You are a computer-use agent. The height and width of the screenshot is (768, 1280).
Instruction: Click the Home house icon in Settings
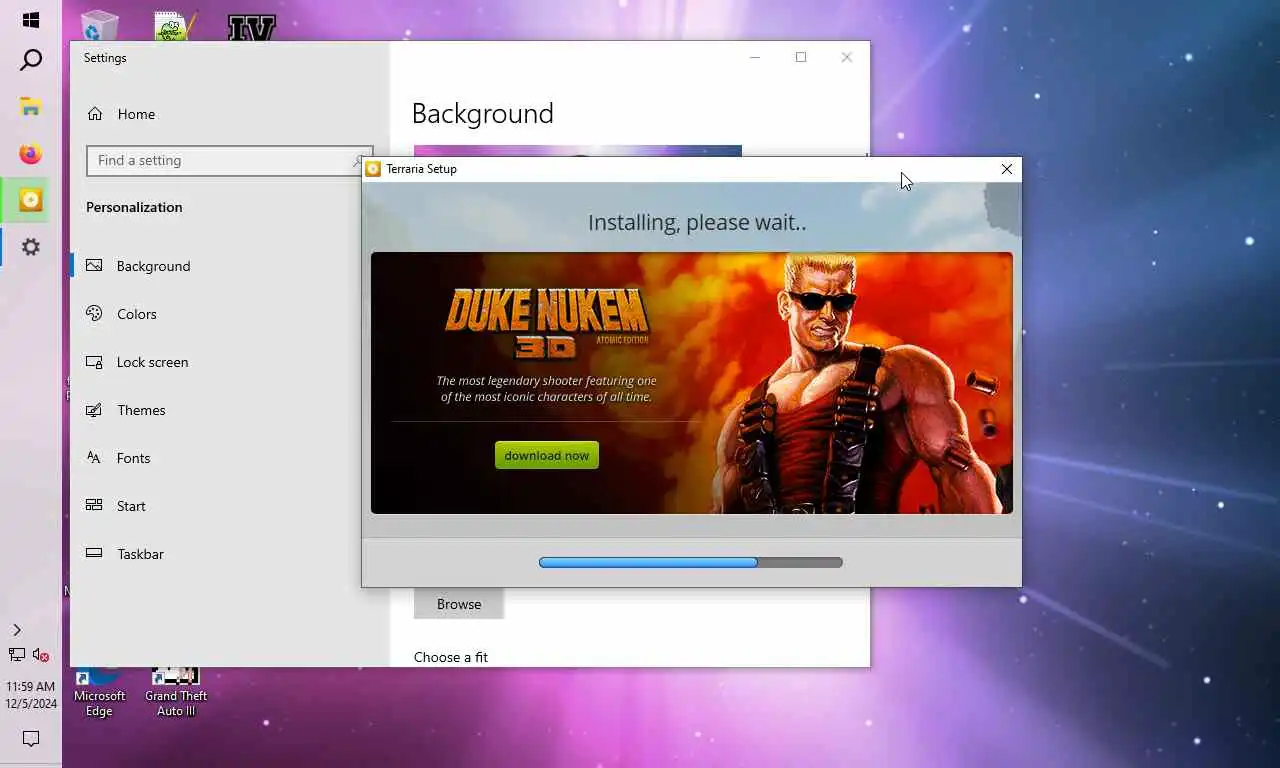(95, 114)
